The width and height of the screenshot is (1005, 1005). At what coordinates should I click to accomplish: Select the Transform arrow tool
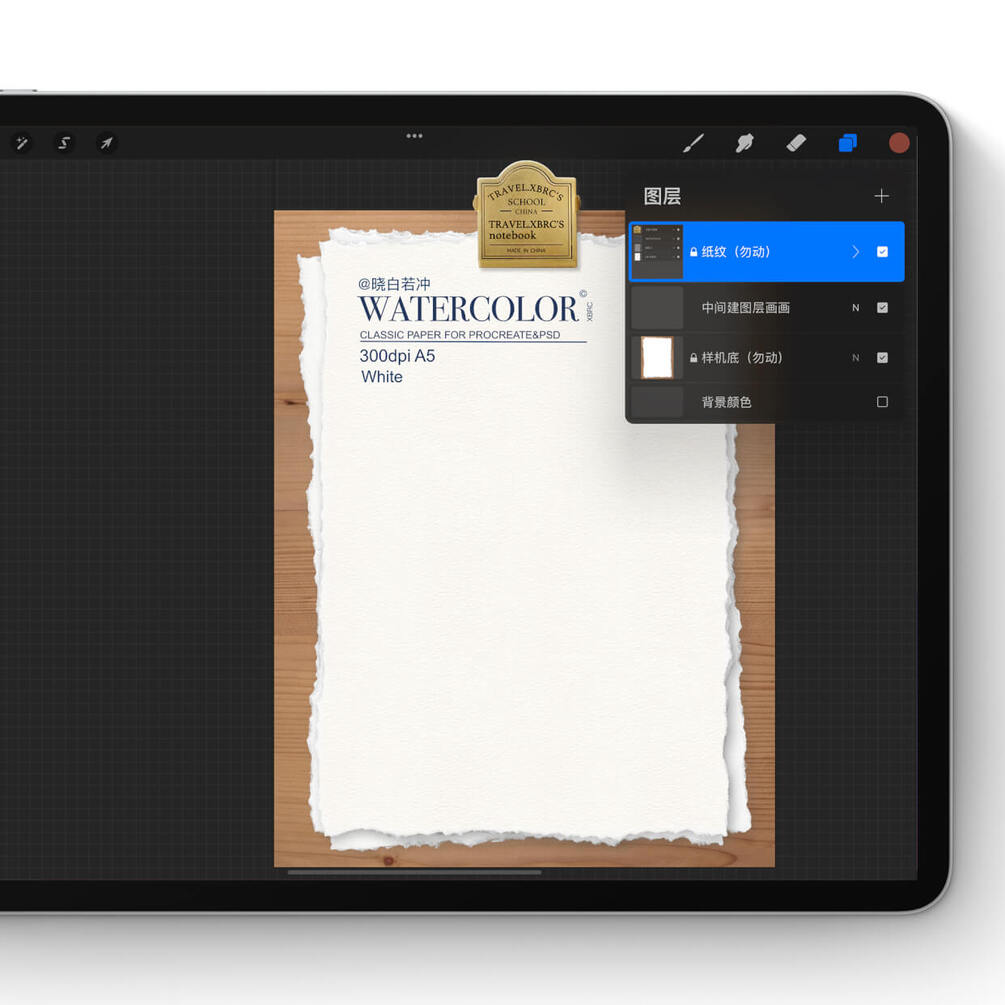point(106,142)
